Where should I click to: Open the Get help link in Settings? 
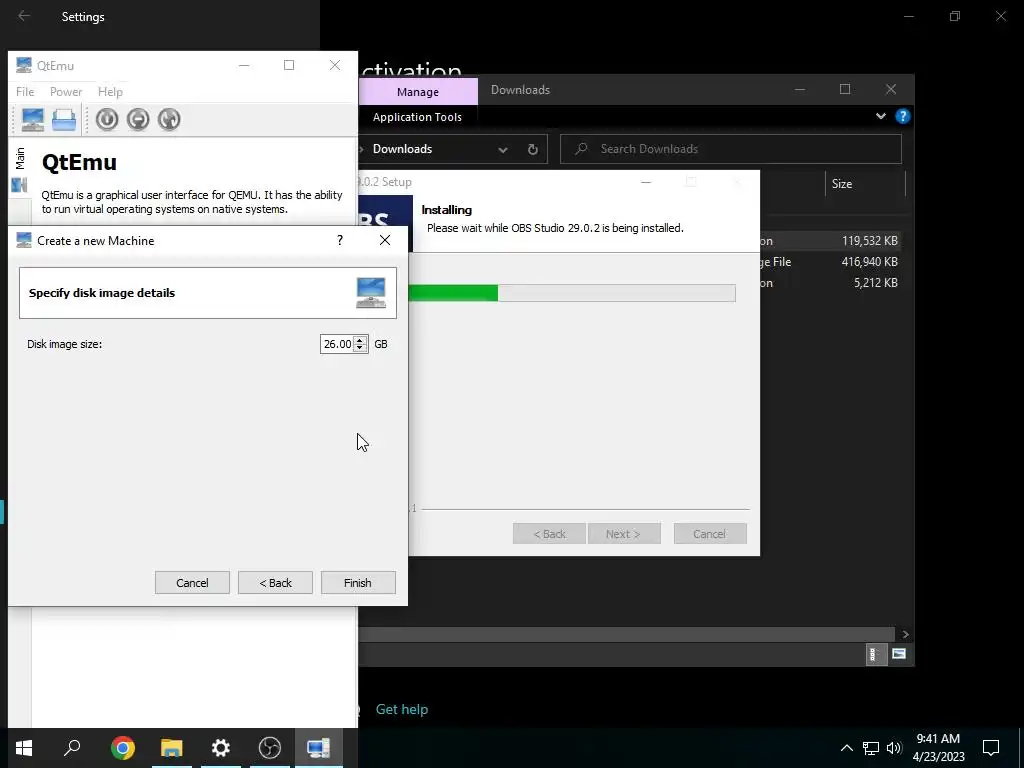(x=402, y=709)
